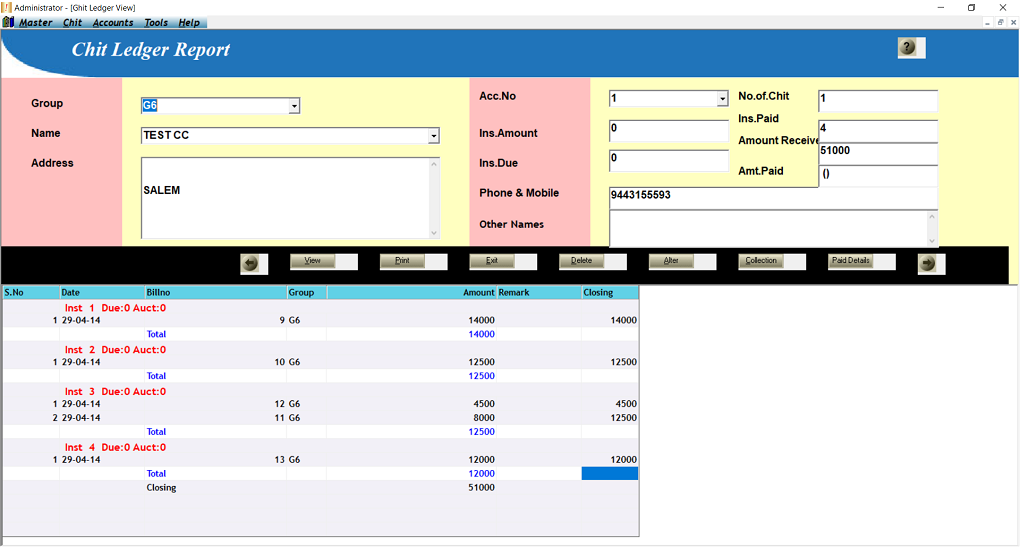Restore the inner Chit Ledger View window
Screen dimensions: 1020x547
[x=1000, y=22]
